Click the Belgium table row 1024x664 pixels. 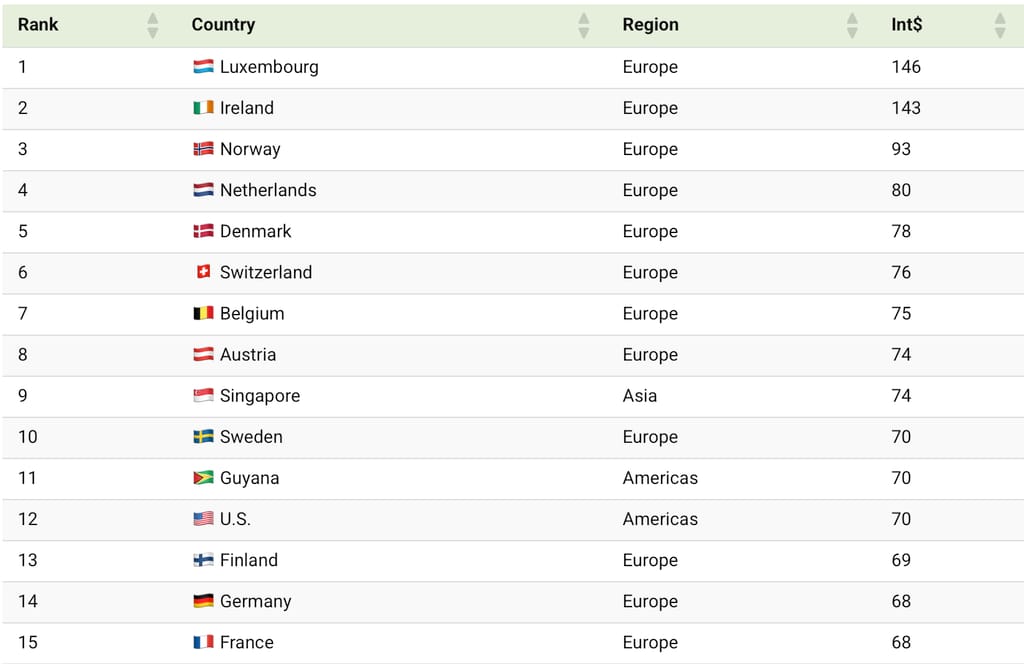click(512, 313)
